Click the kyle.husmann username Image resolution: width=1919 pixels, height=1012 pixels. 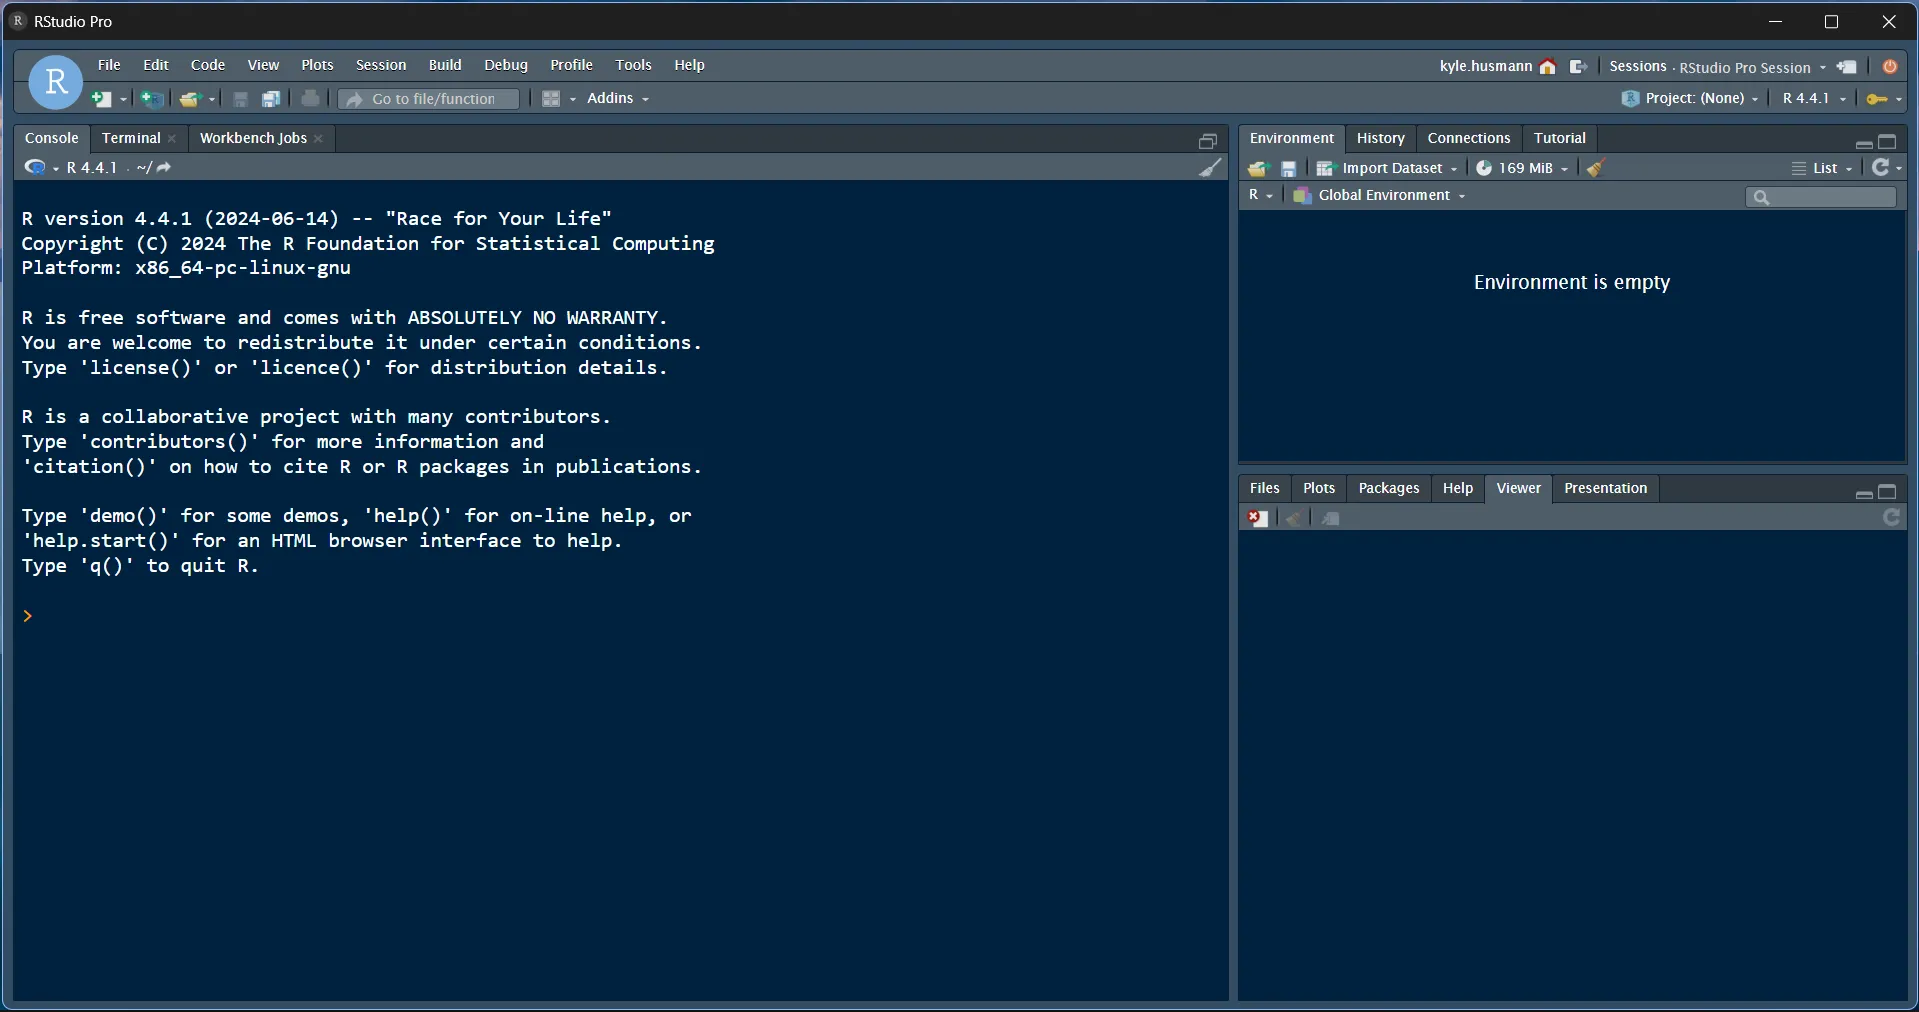pyautogui.click(x=1485, y=66)
